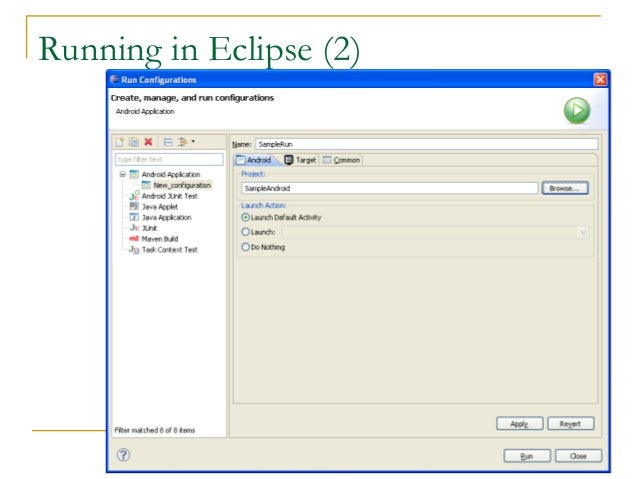Viewport: 638px width, 479px height.
Task: Click the help question mark icon
Action: (123, 455)
